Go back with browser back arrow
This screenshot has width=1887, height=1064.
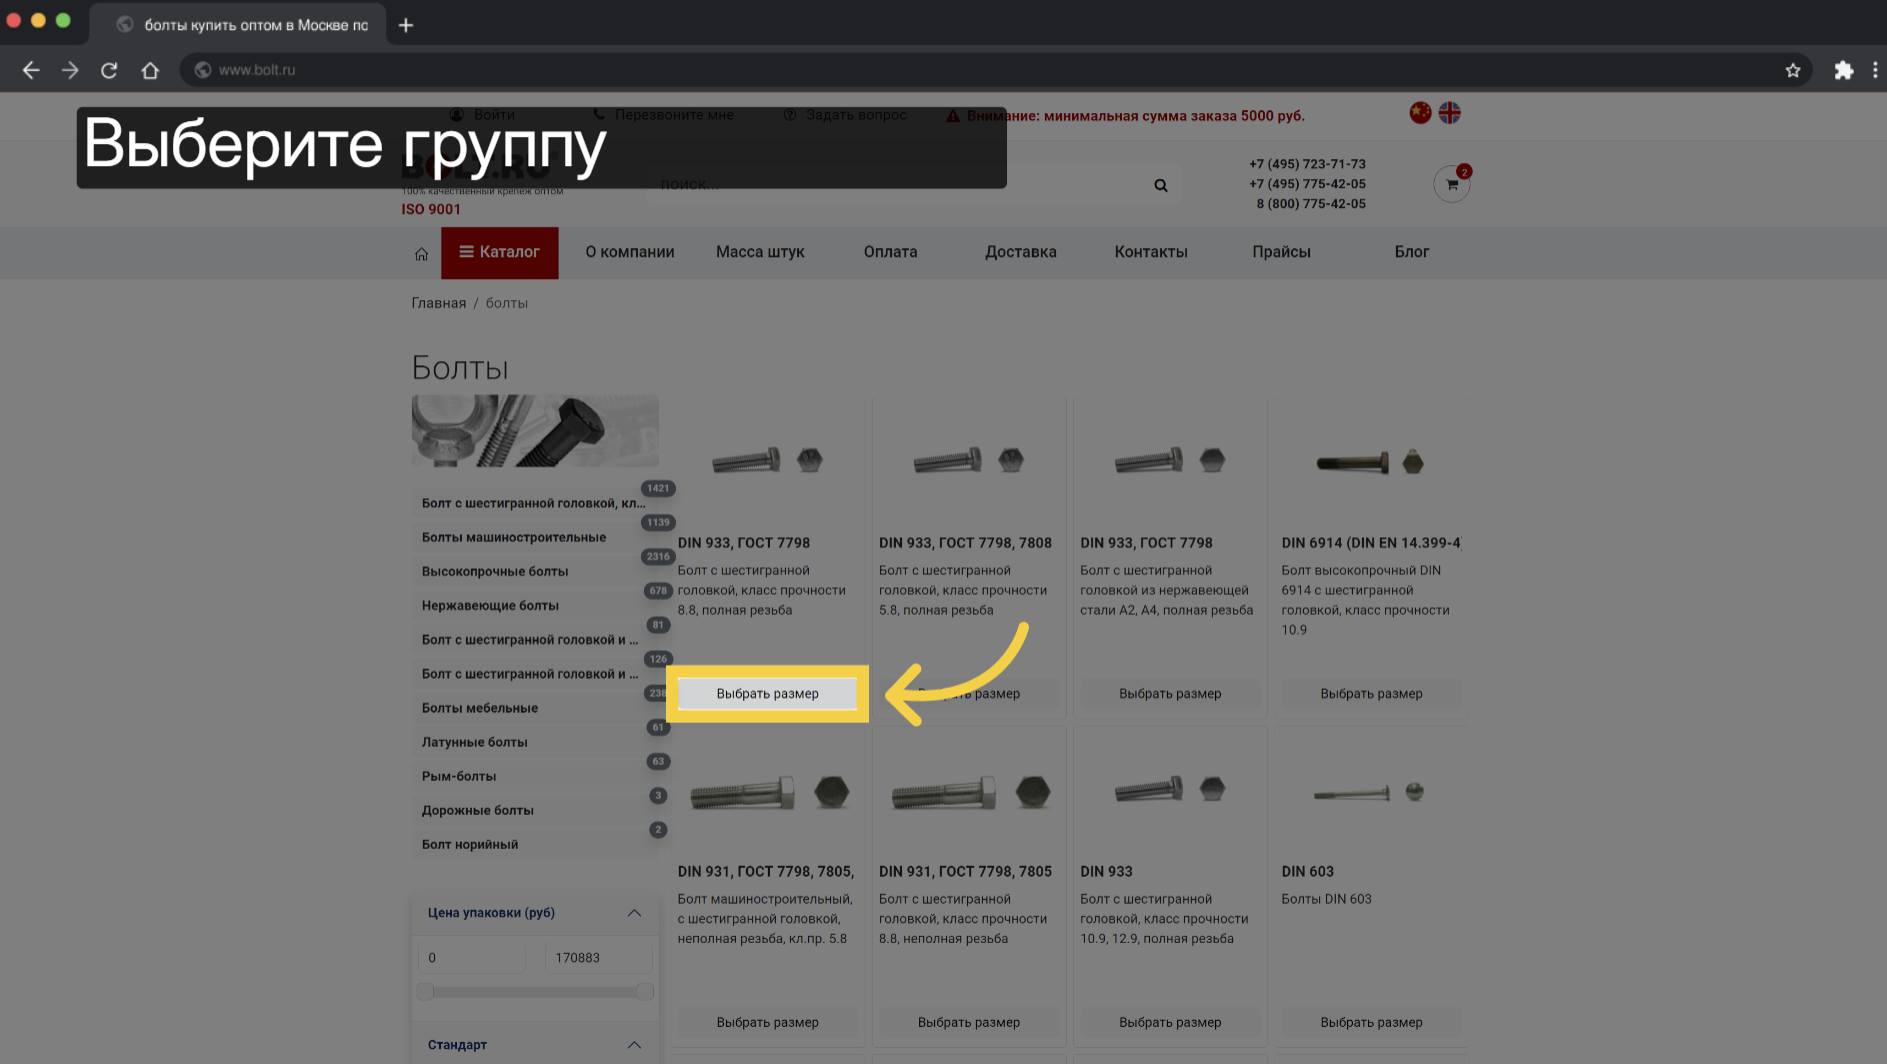pos(31,70)
